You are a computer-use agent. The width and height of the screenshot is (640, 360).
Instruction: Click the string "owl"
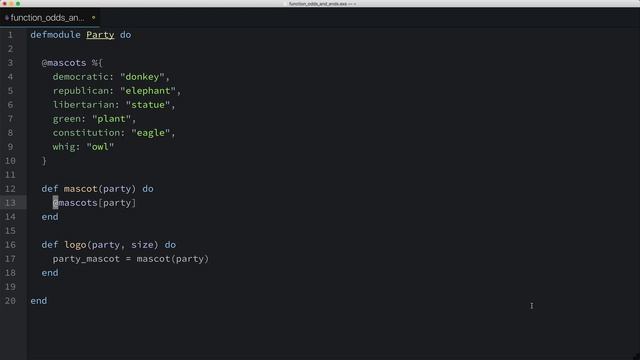[100, 147]
